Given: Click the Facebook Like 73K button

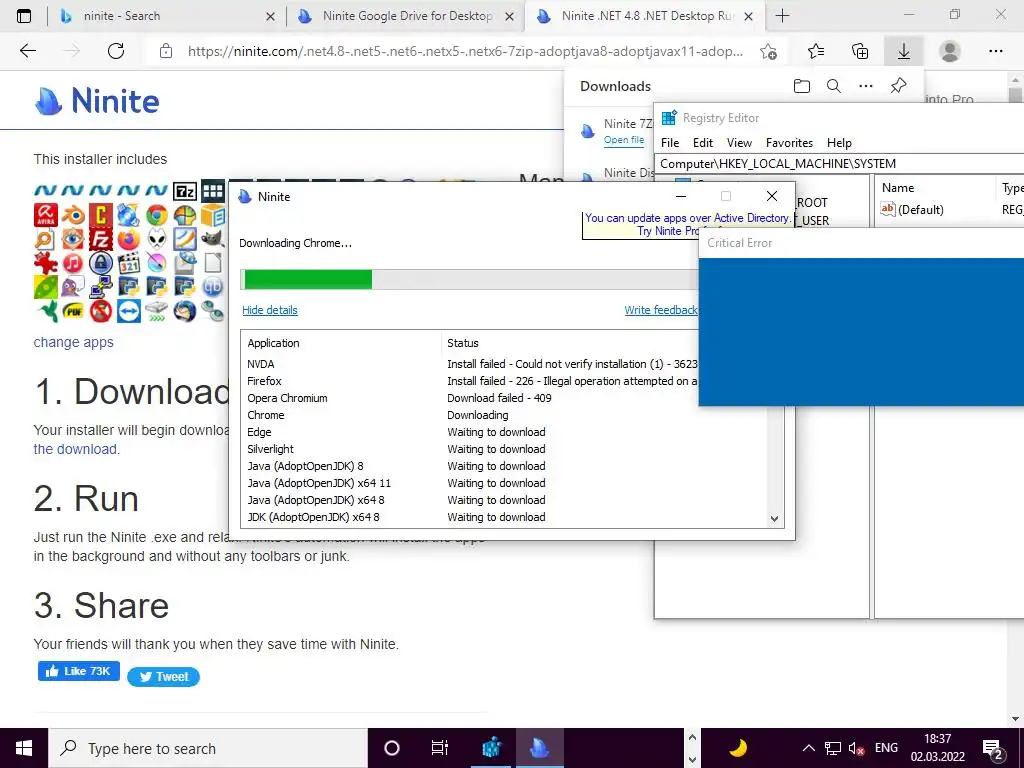Looking at the screenshot, I should coord(78,671).
